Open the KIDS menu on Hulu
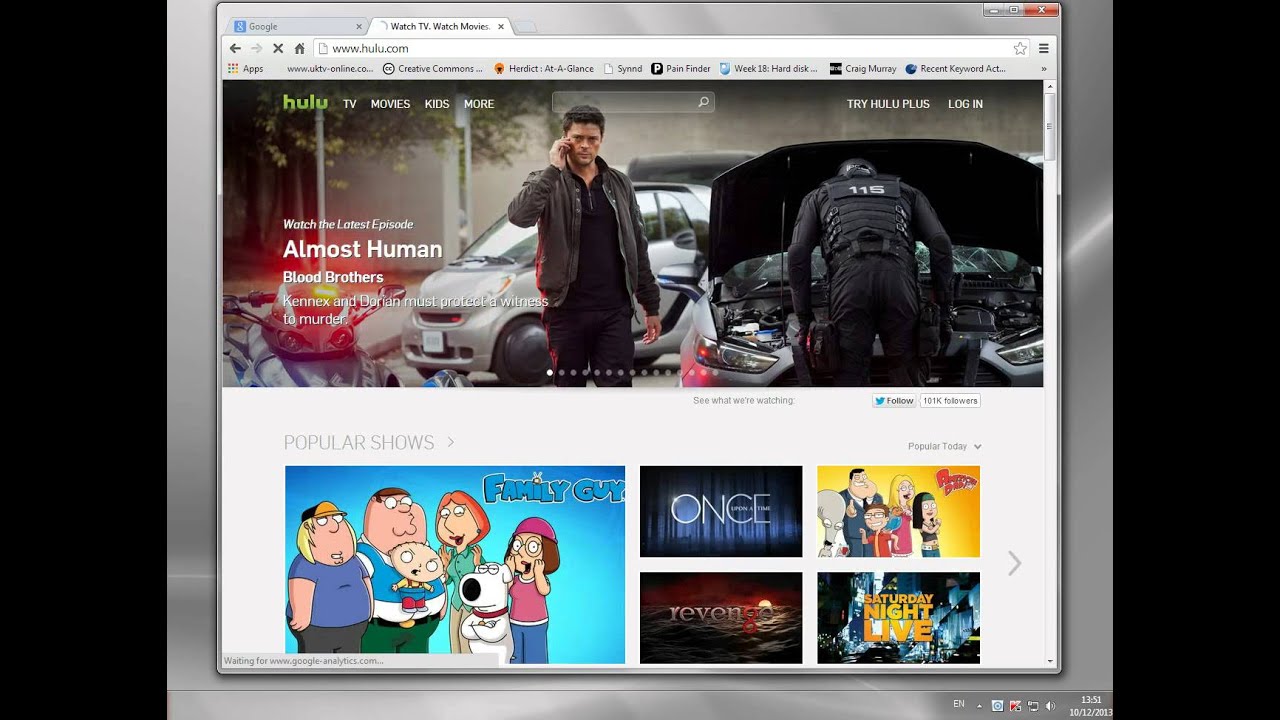Screen dimensions: 1280x720 pyautogui.click(x=437, y=104)
